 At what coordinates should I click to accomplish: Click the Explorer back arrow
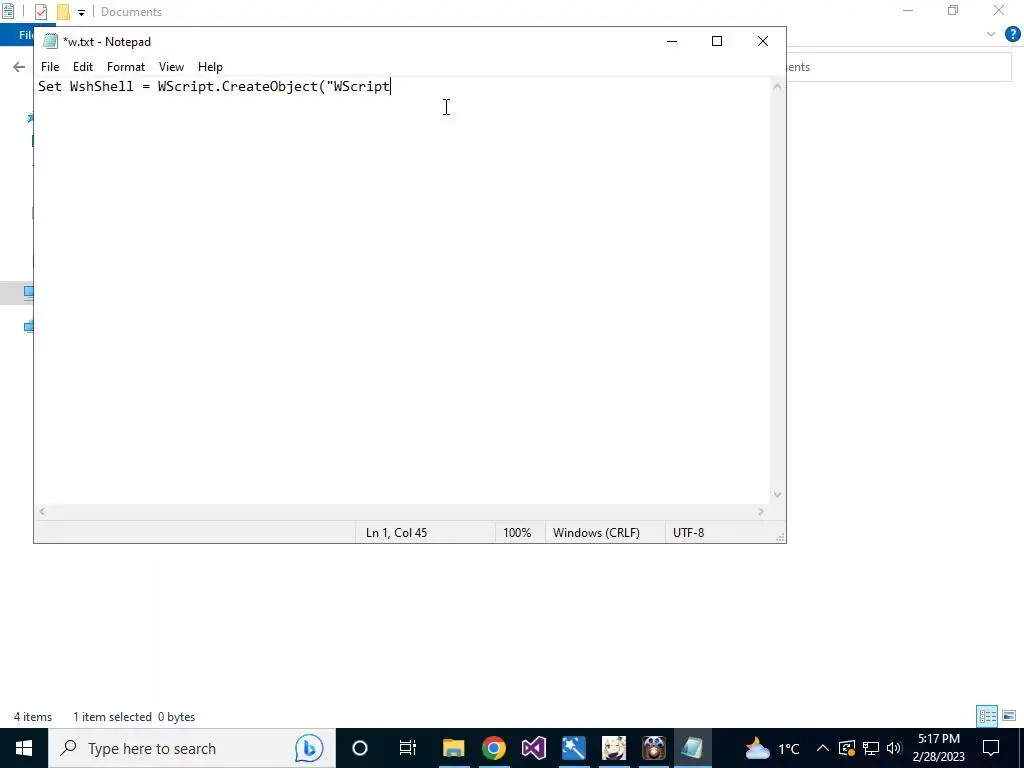click(x=19, y=67)
